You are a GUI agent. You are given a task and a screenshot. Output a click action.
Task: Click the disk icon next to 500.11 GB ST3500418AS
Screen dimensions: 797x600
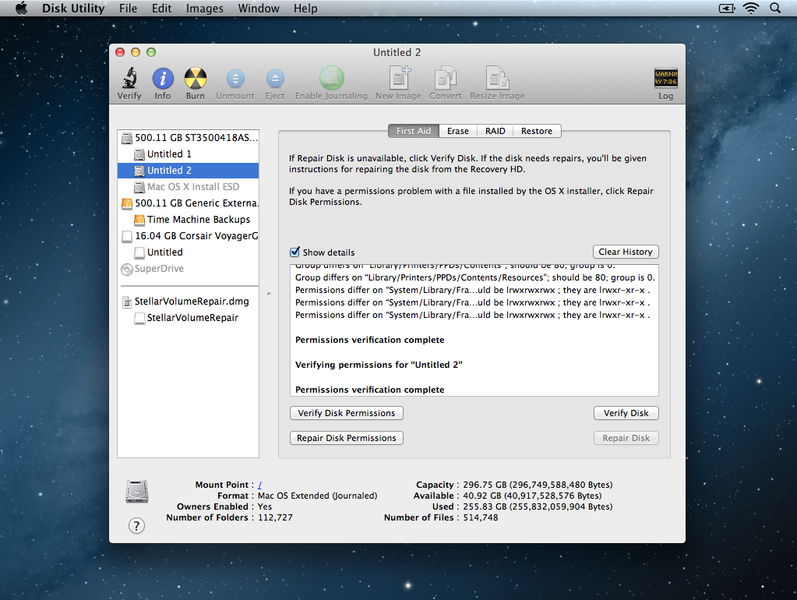tap(127, 138)
